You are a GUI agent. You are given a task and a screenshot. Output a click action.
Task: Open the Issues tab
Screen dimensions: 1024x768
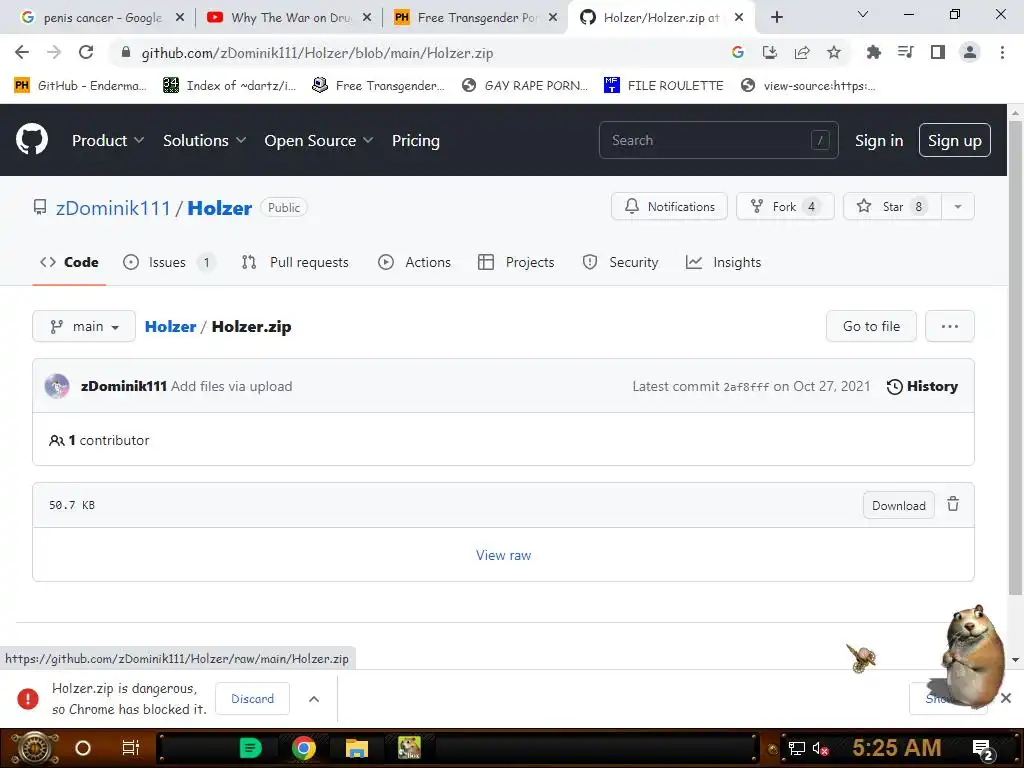pyautogui.click(x=169, y=262)
